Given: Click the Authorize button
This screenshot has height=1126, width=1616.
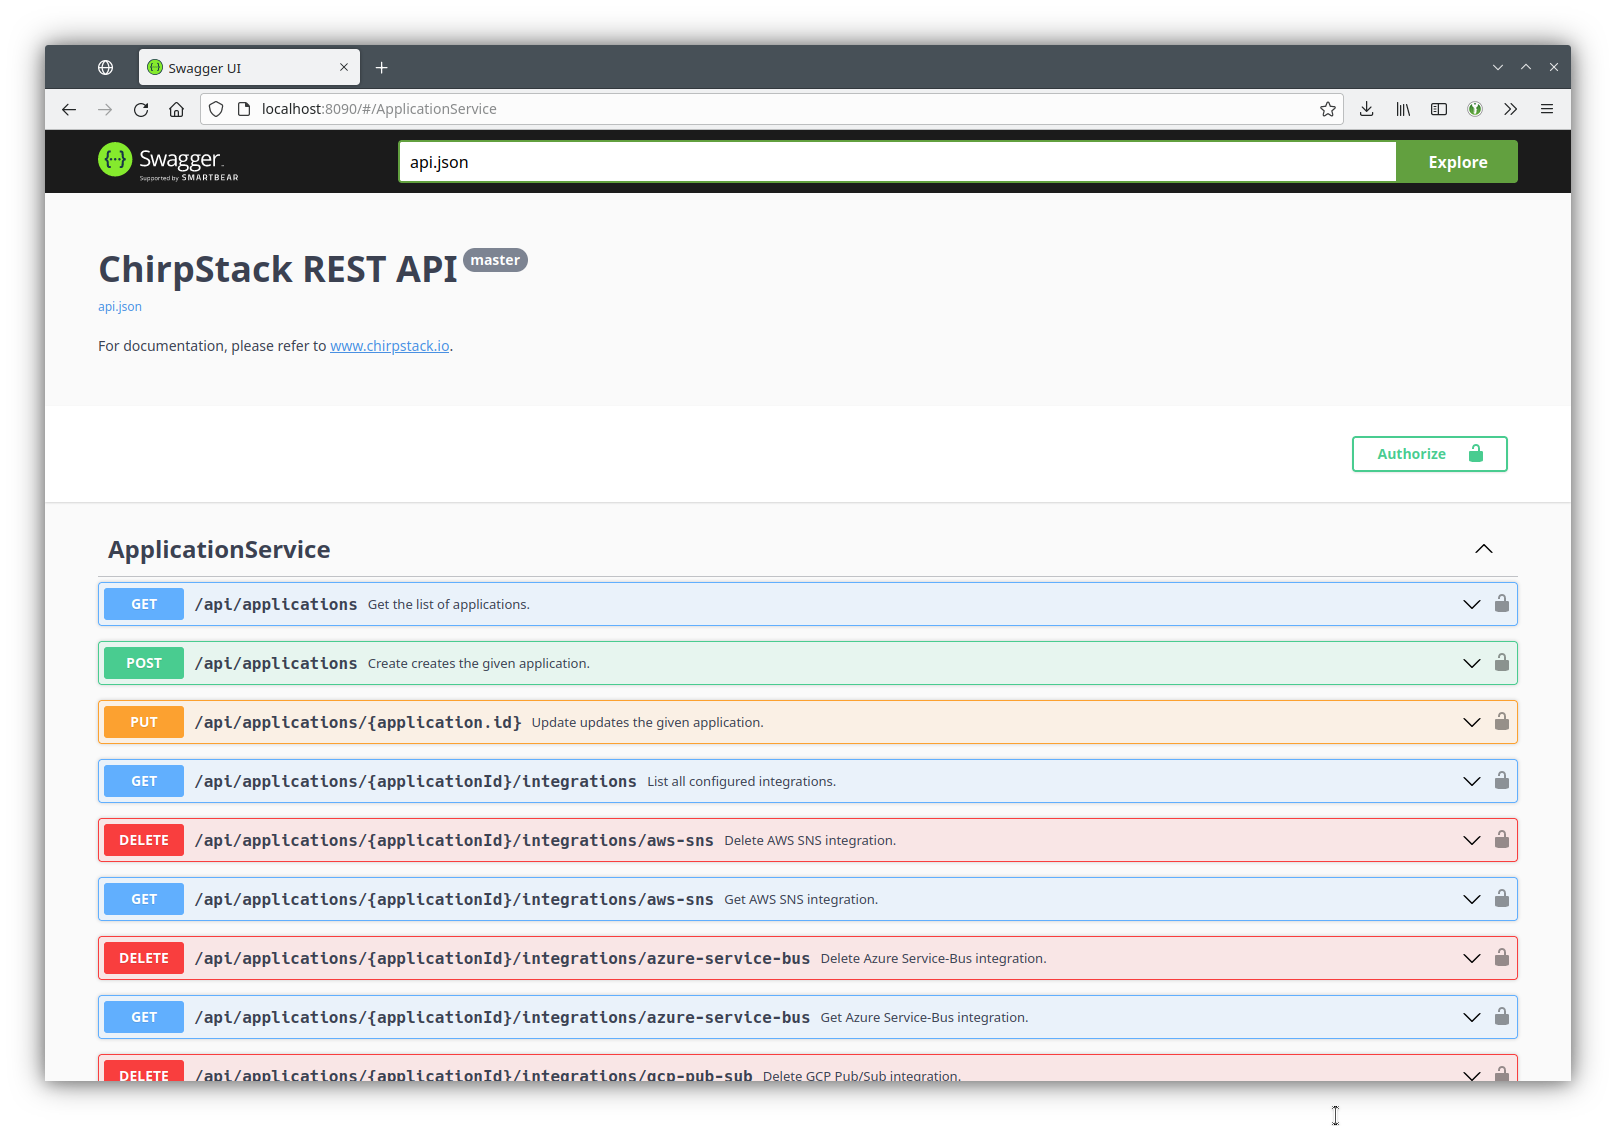Looking at the screenshot, I should click(1428, 454).
